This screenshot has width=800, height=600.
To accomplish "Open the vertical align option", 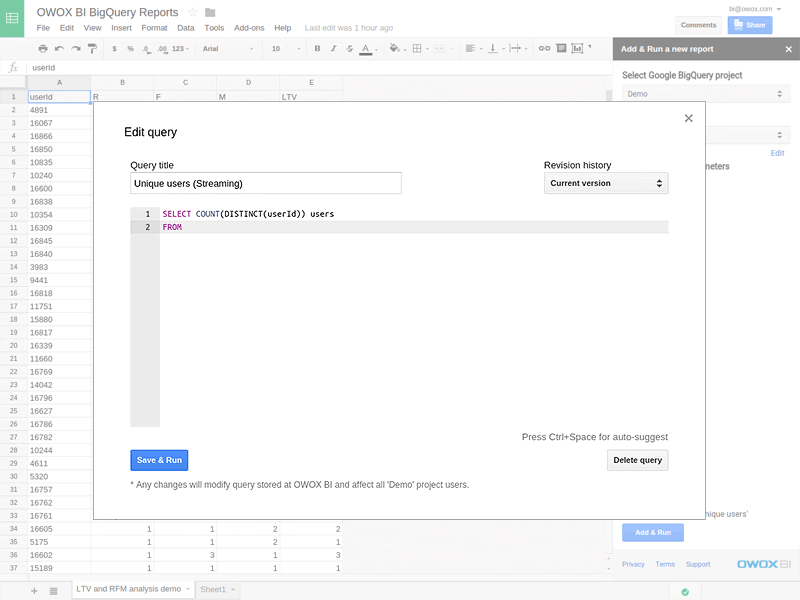I will coord(493,48).
